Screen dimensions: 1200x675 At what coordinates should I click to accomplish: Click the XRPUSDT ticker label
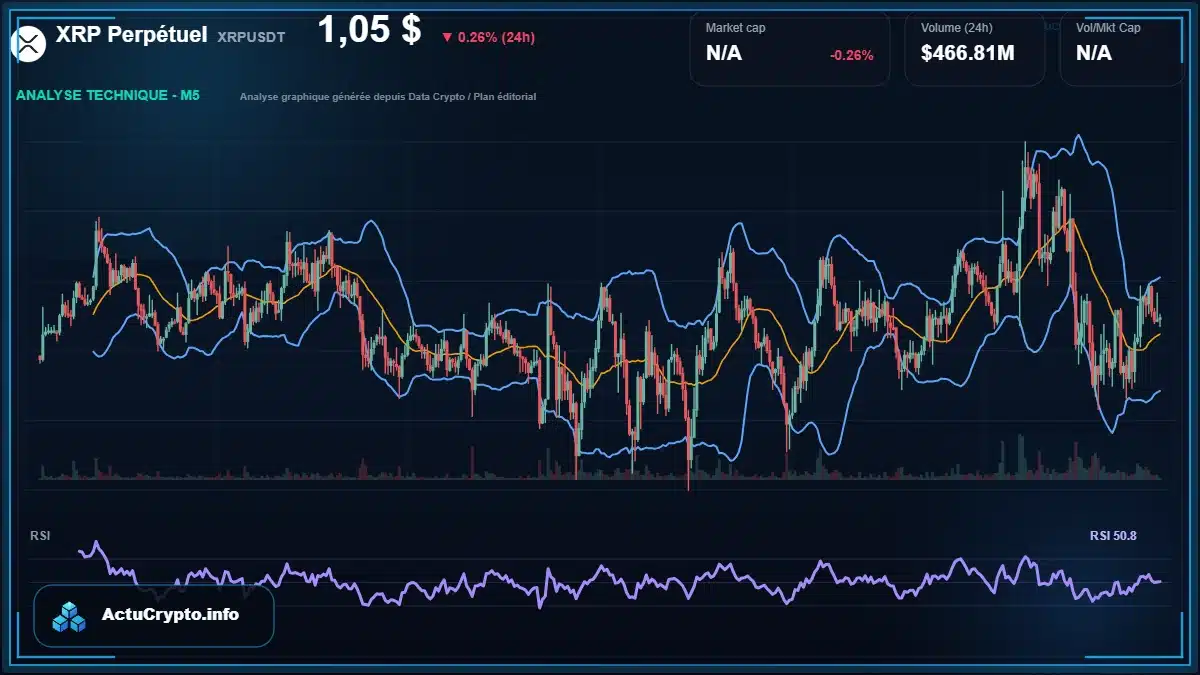click(x=251, y=37)
